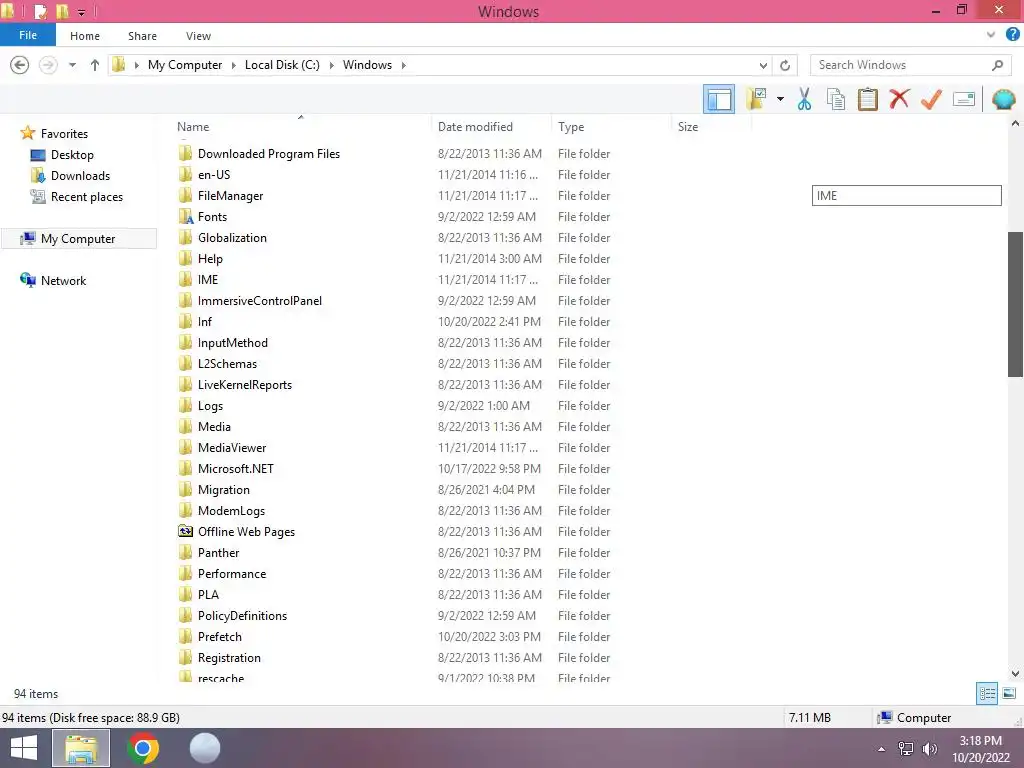Click the IME text box on right
This screenshot has width=1024, height=768.
pyautogui.click(x=906, y=195)
